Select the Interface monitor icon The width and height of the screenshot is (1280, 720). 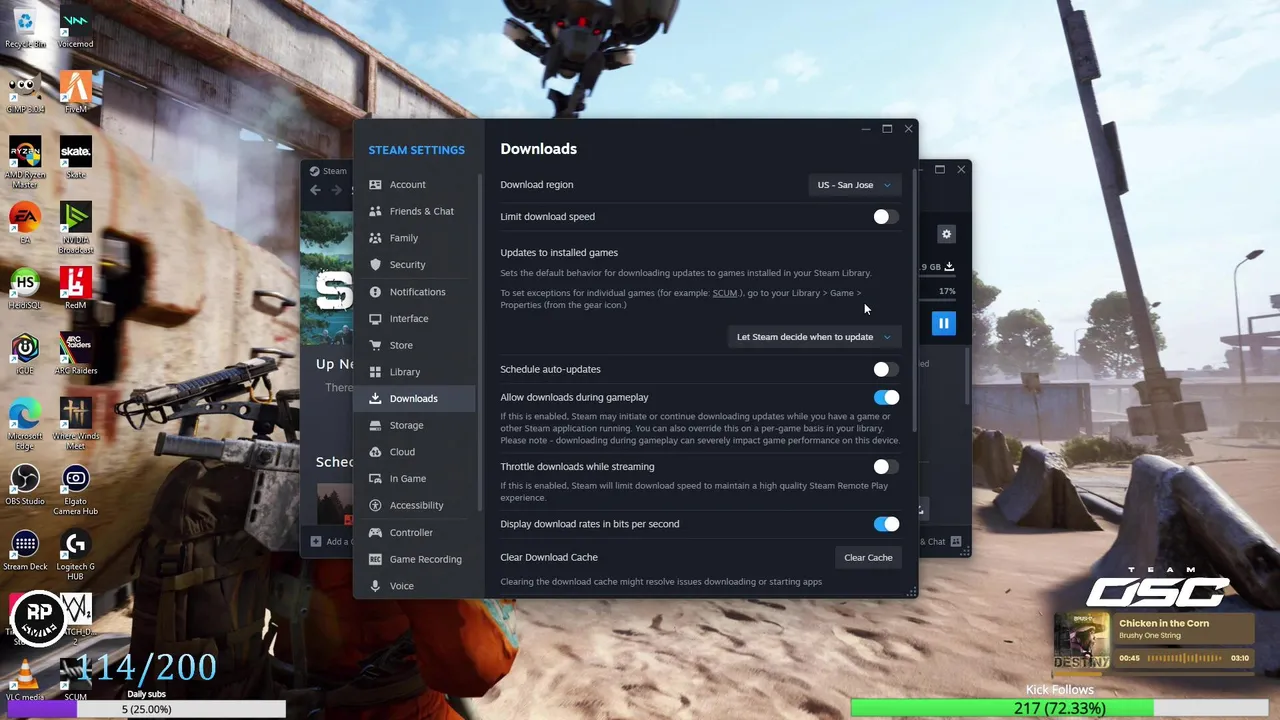375,318
